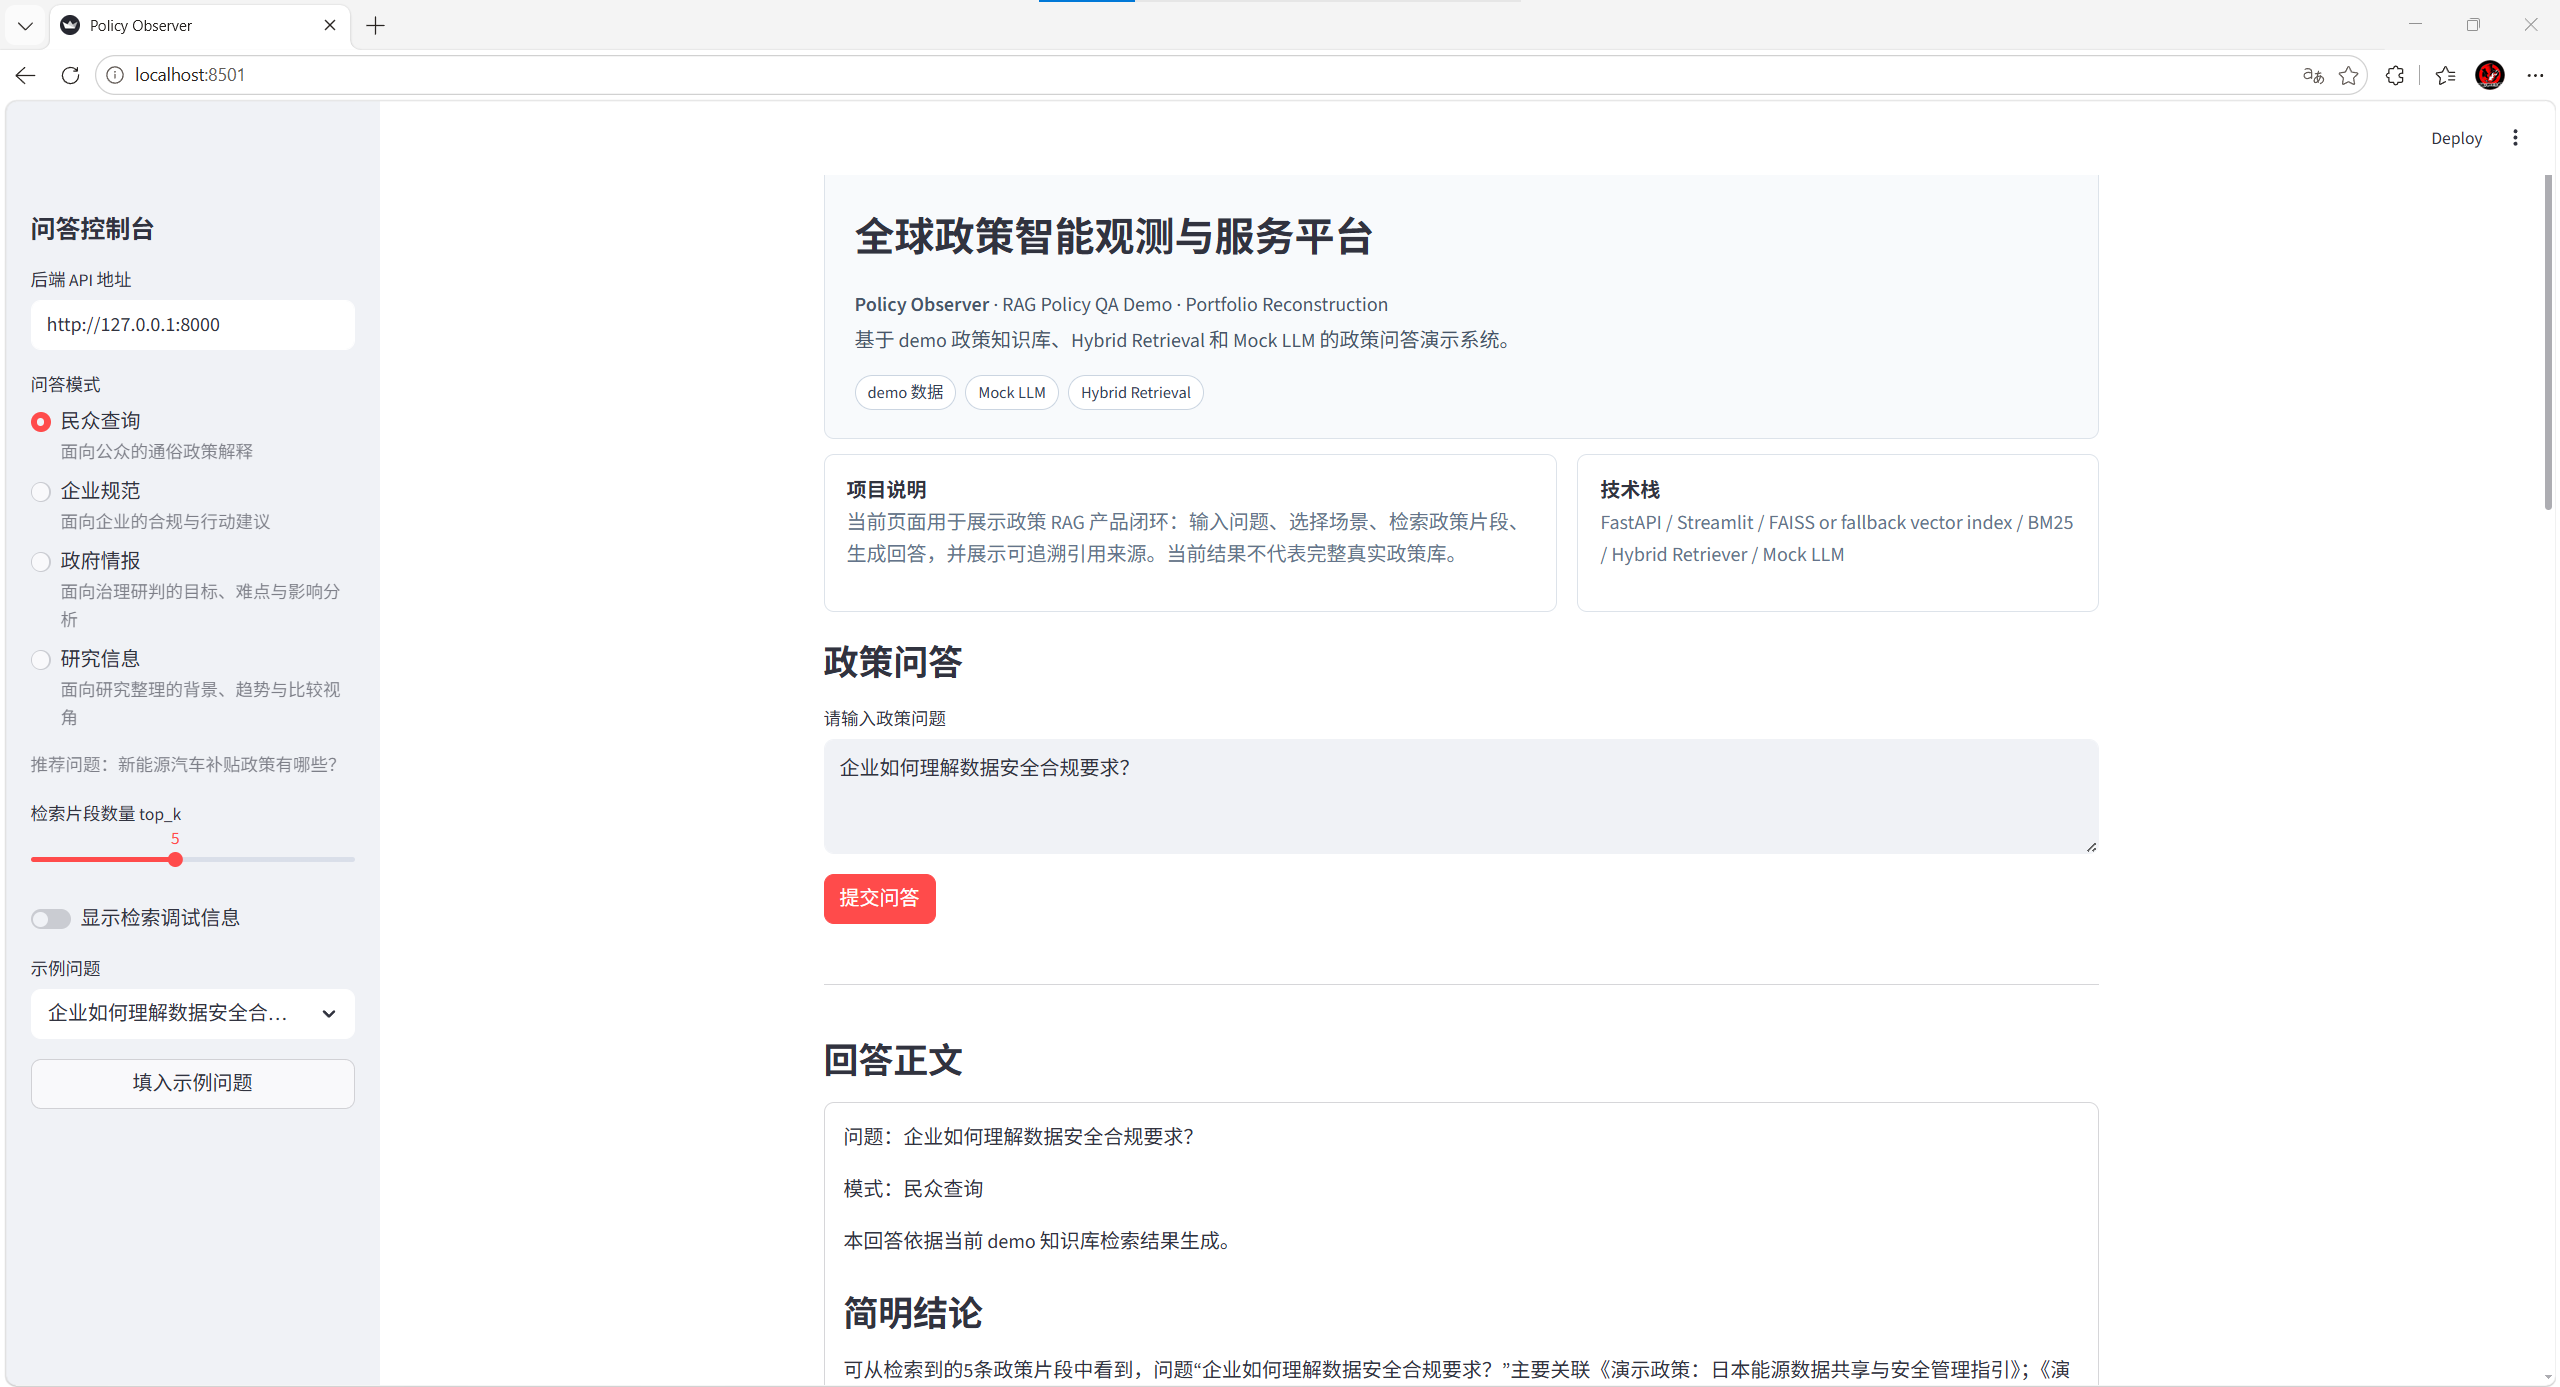The height and width of the screenshot is (1387, 2560).
Task: Click the translate page icon
Action: click(2313, 75)
